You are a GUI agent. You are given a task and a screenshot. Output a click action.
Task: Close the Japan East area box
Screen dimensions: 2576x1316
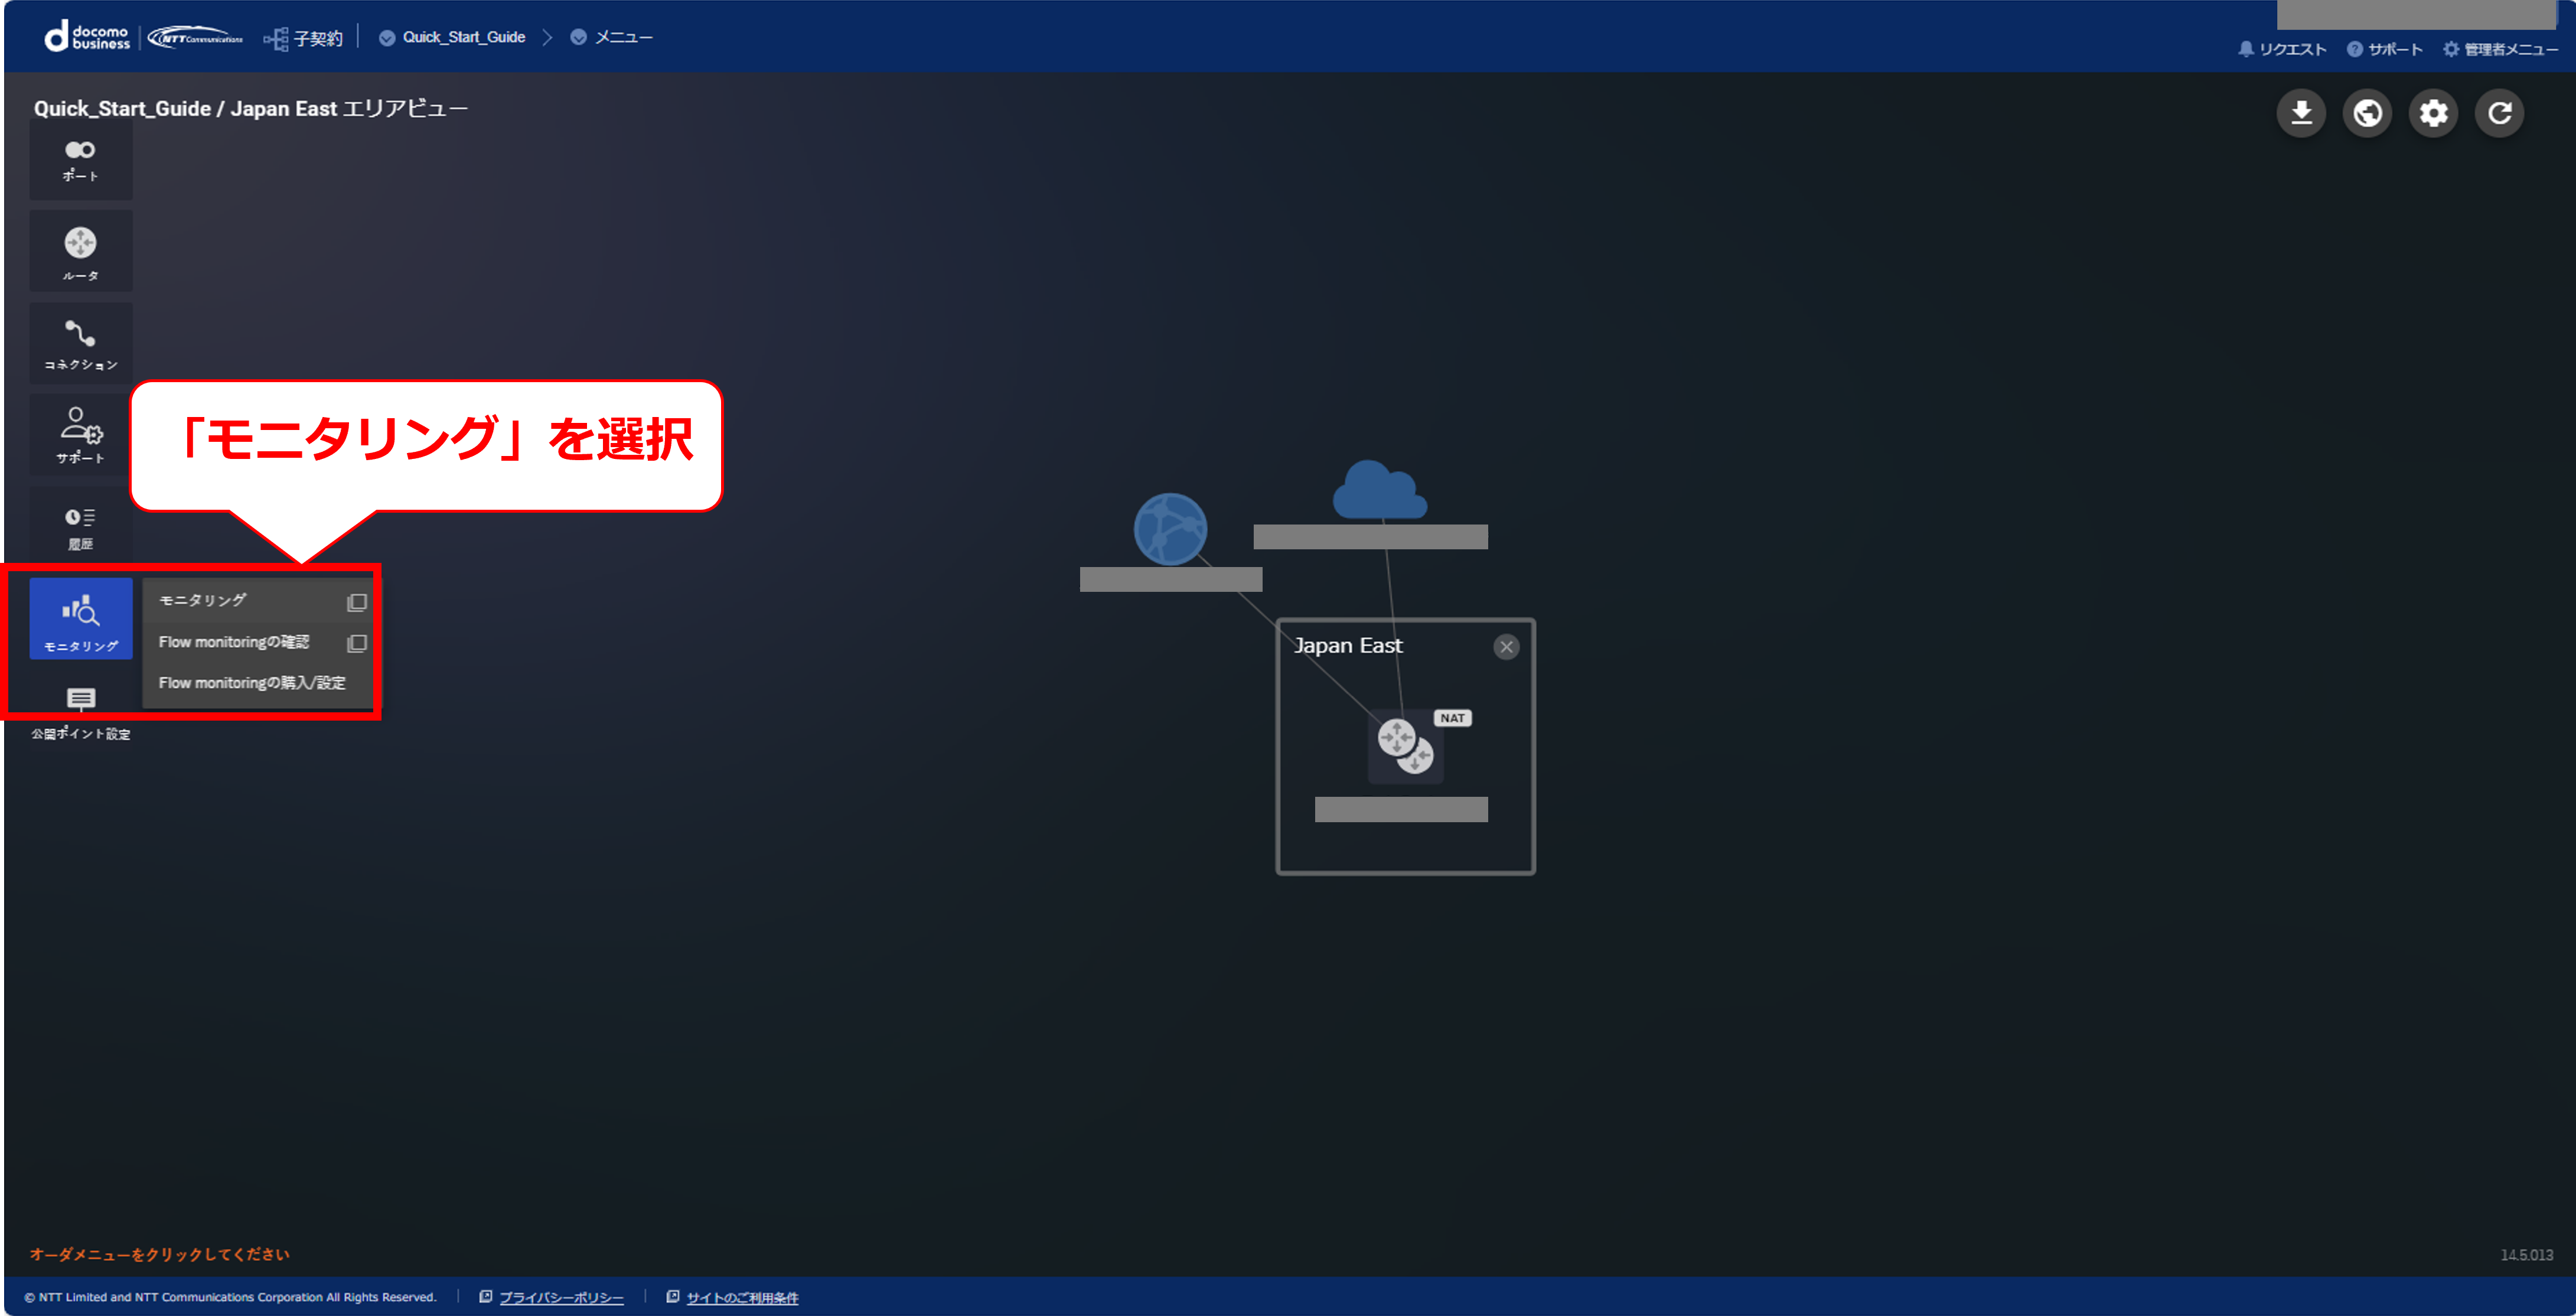coord(1506,647)
